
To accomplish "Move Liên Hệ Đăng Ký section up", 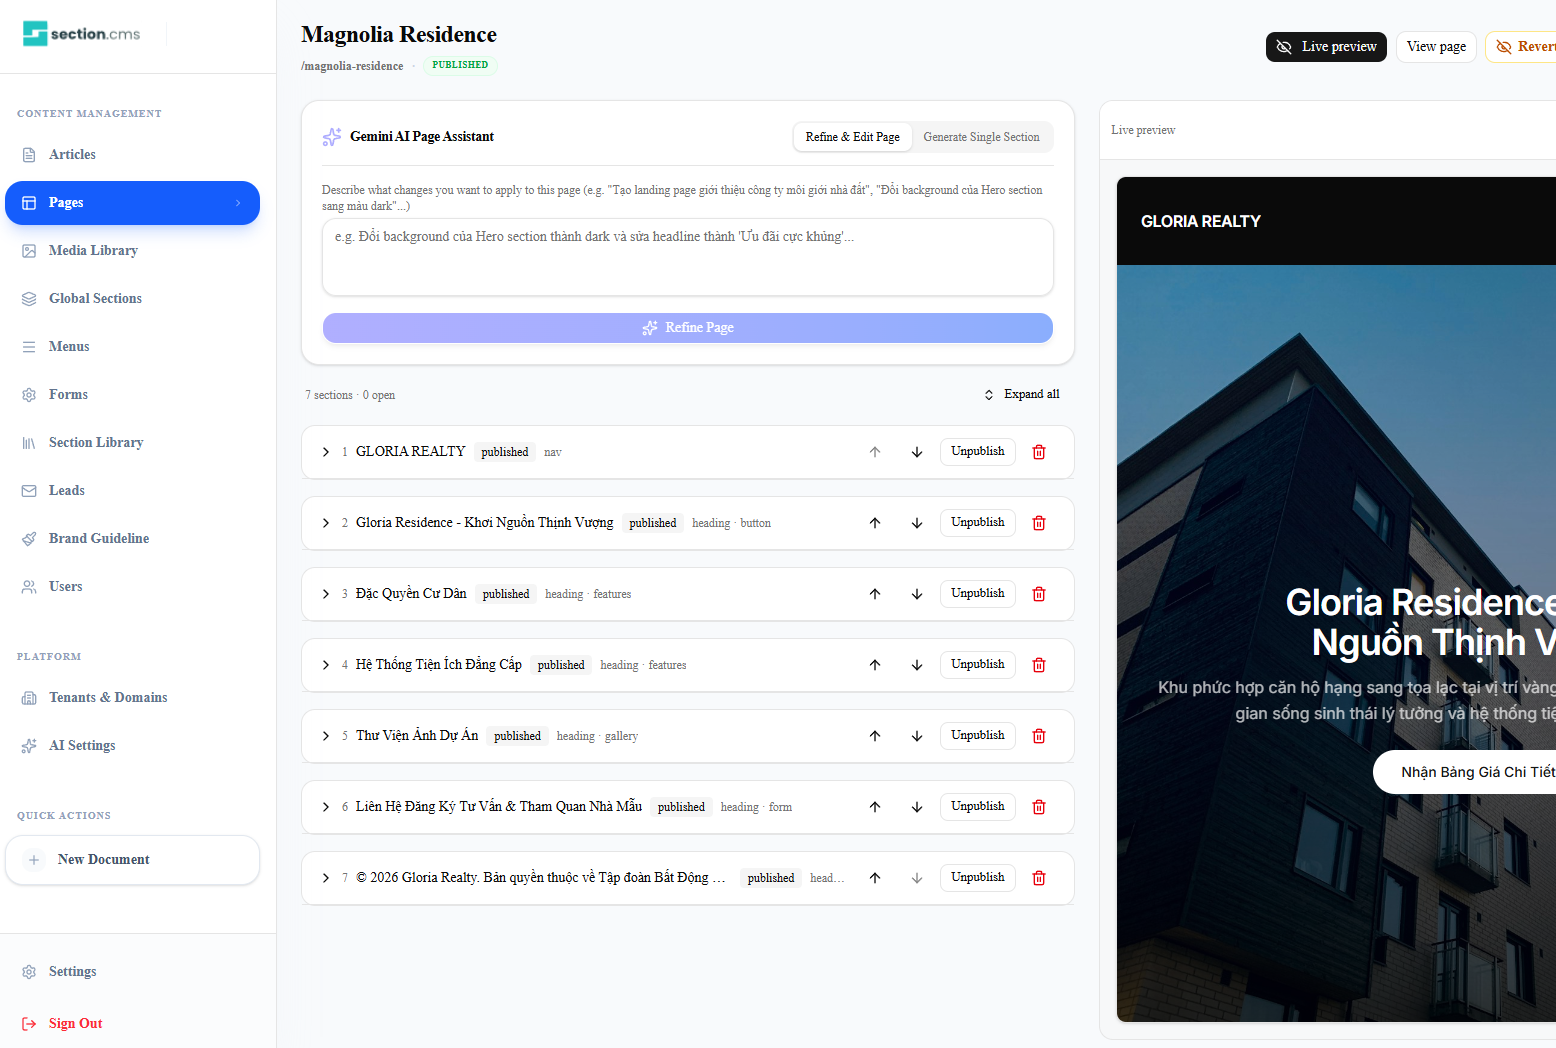I will tap(875, 807).
